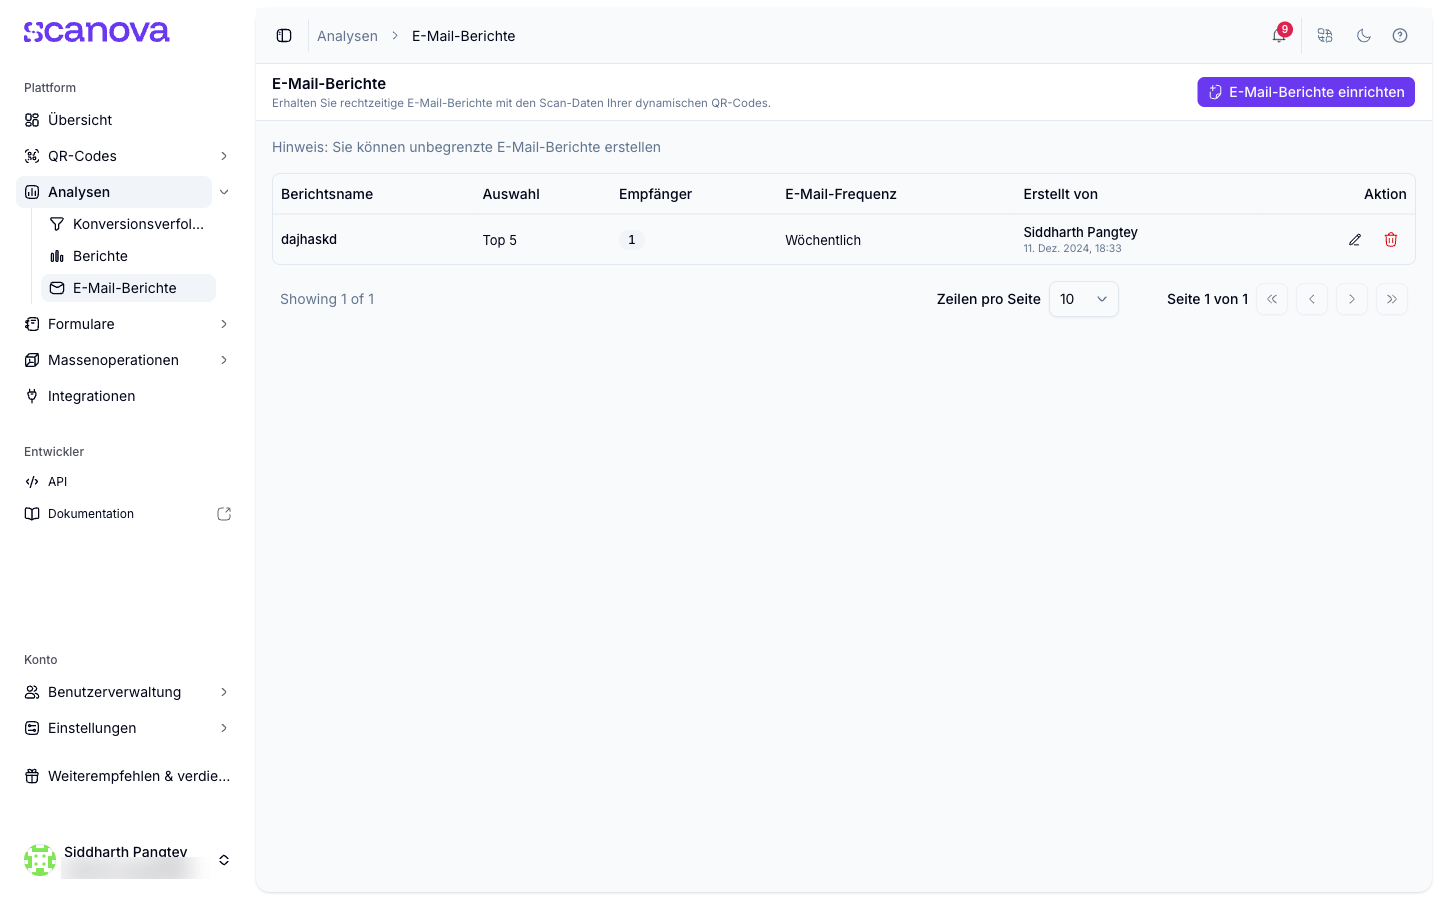
Task: Click the Top 5 selection cell
Action: [x=500, y=240]
